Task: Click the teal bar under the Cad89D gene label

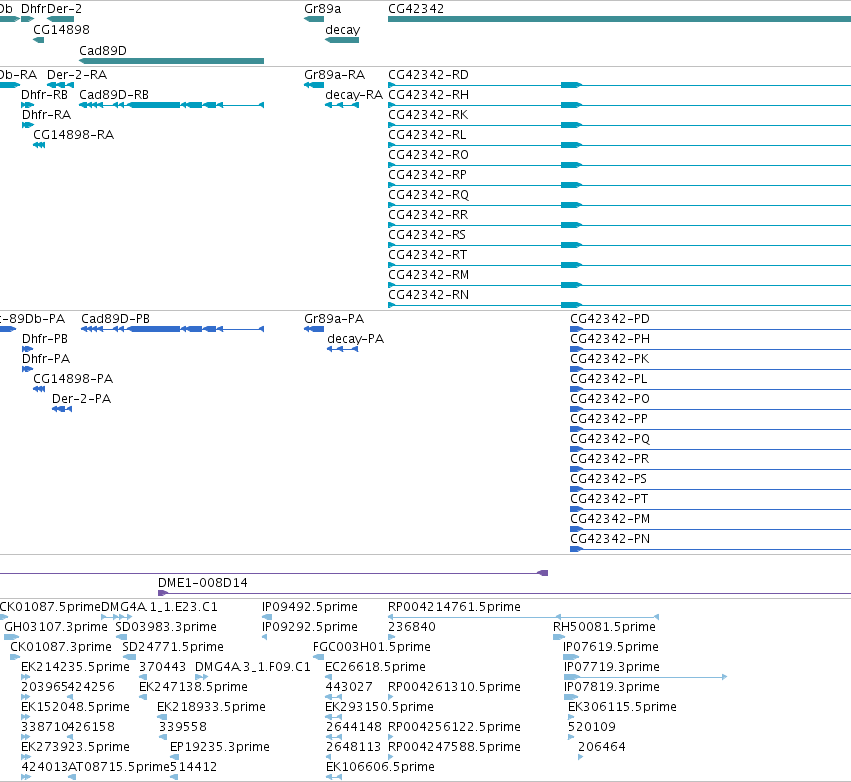Action: tap(172, 61)
